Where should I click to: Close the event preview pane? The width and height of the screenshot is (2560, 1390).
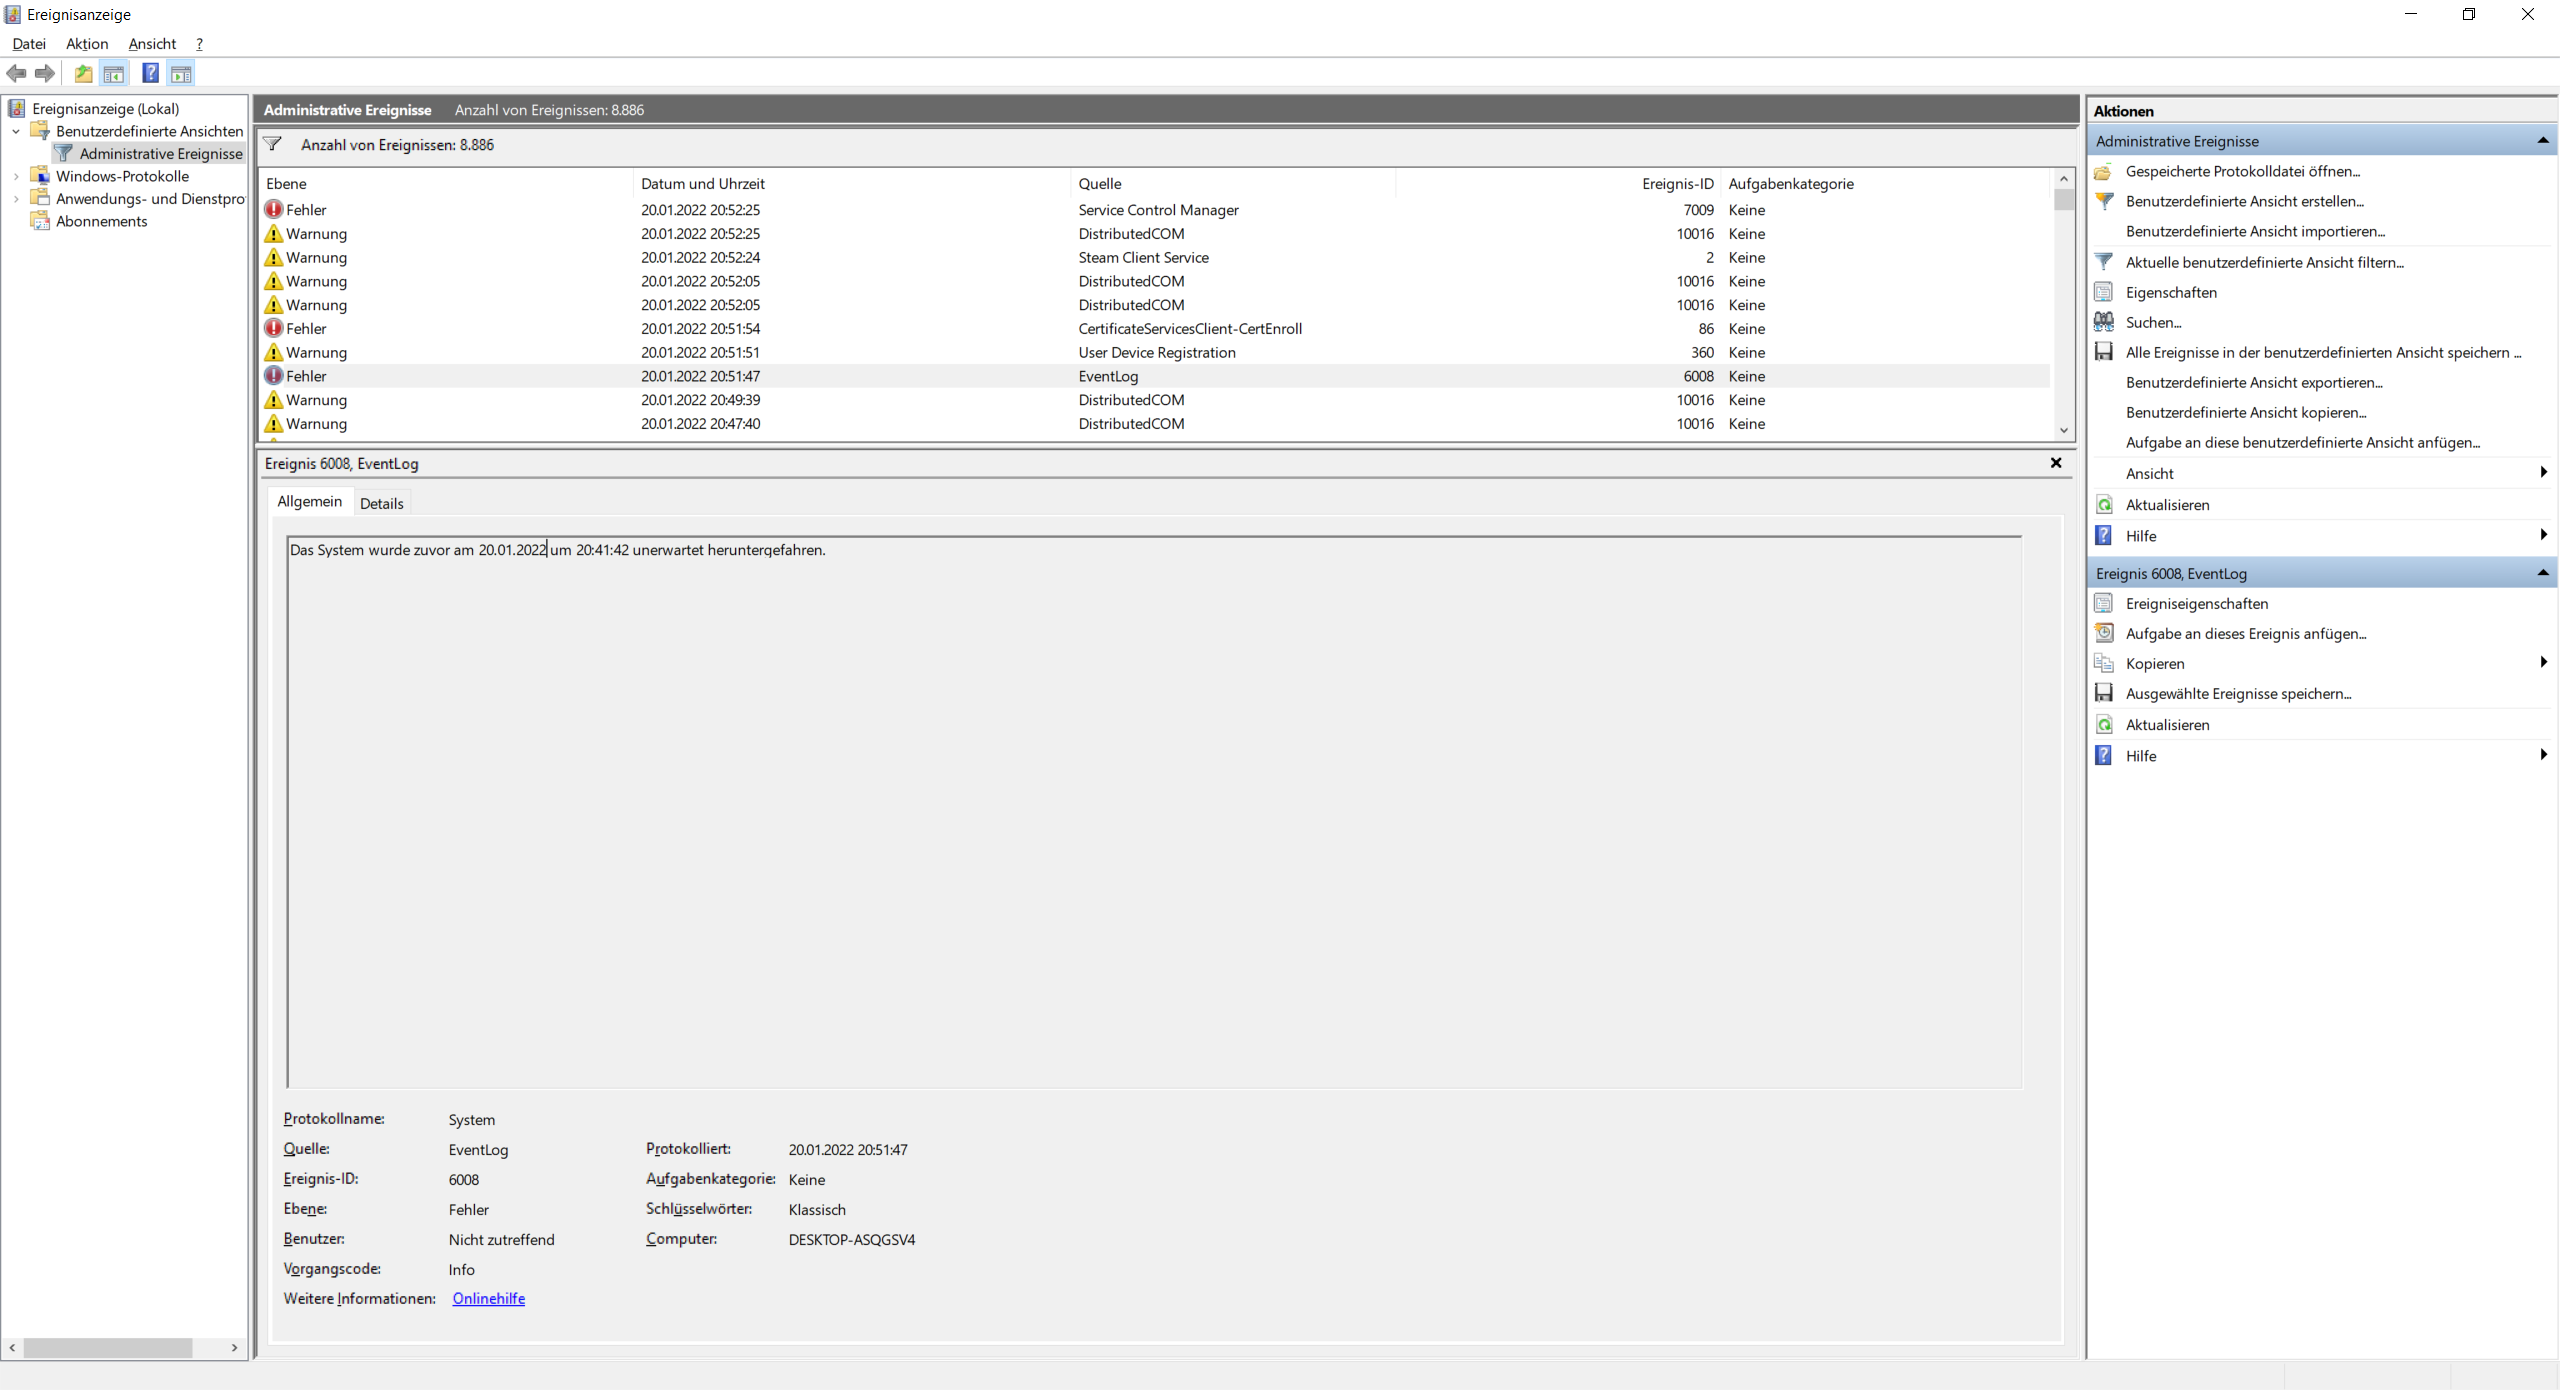coord(2056,463)
